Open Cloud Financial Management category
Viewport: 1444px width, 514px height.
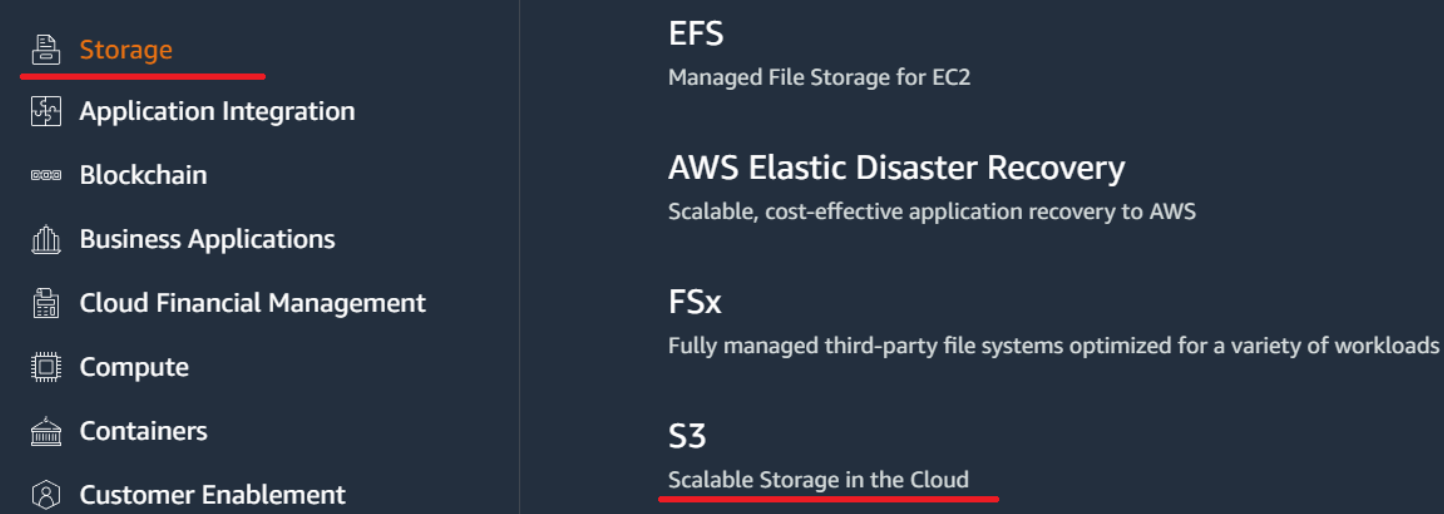pyautogui.click(x=252, y=303)
